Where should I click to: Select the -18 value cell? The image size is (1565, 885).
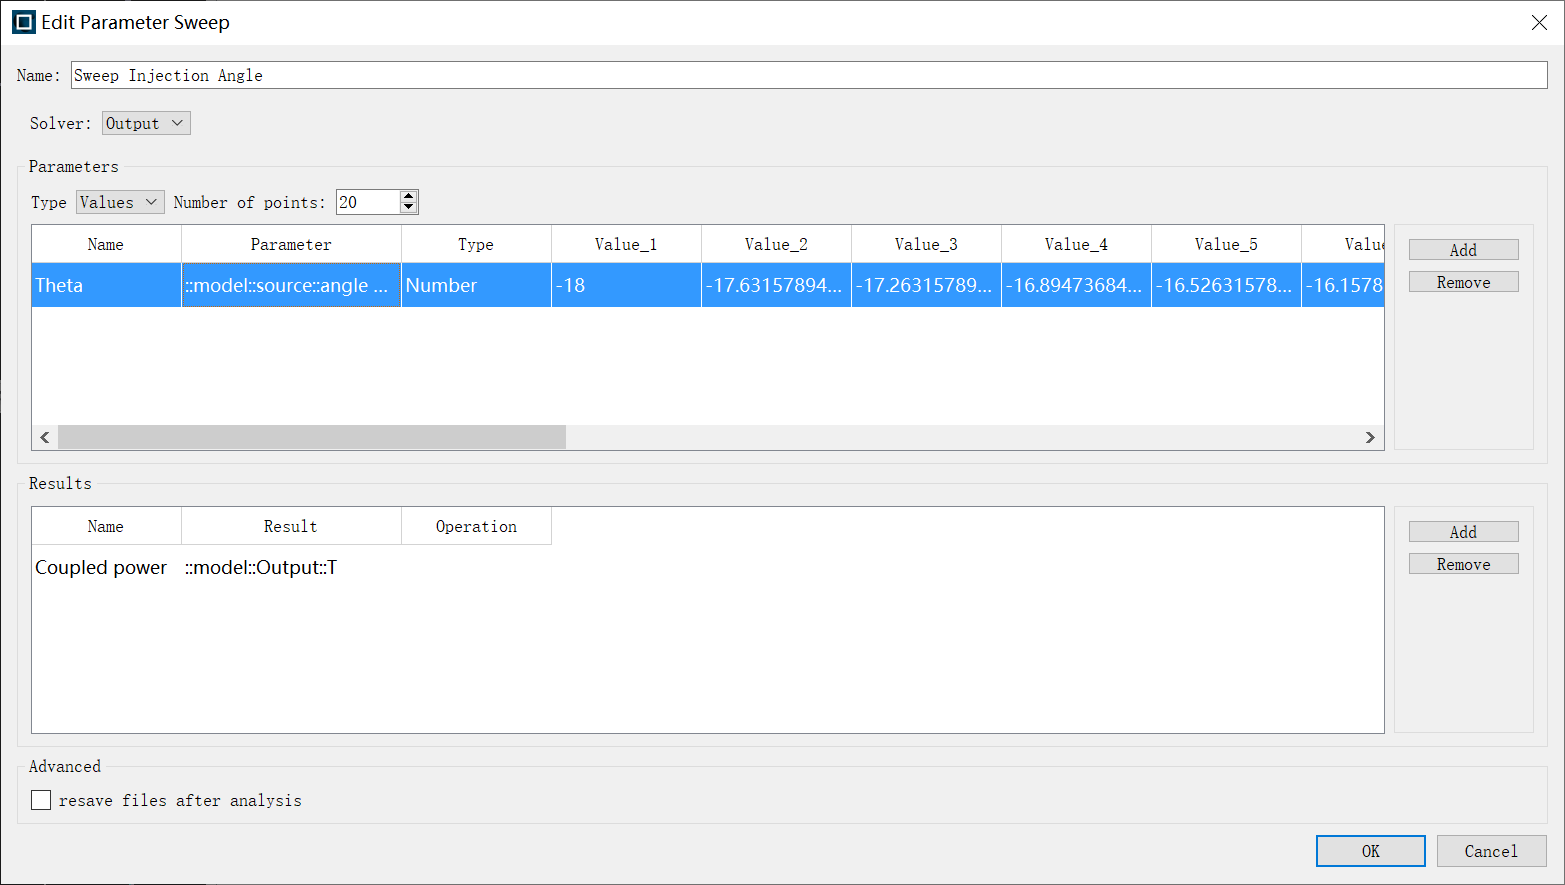pyautogui.click(x=626, y=285)
